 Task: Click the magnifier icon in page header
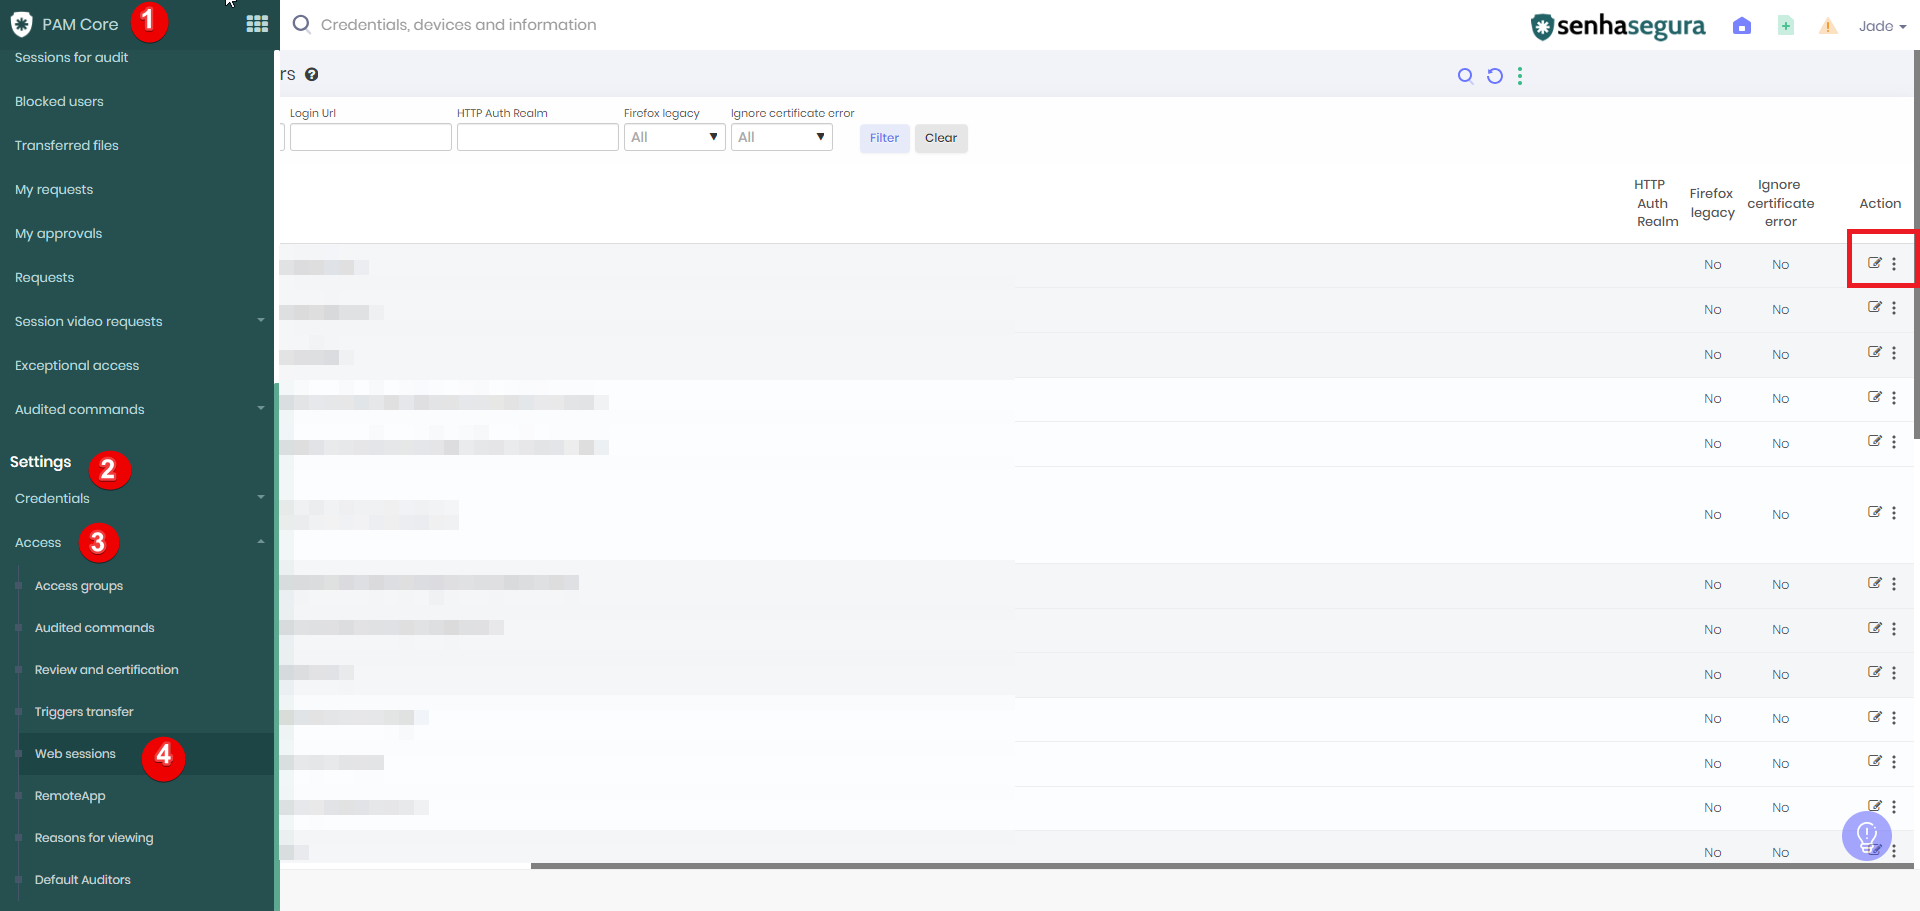coord(1465,76)
